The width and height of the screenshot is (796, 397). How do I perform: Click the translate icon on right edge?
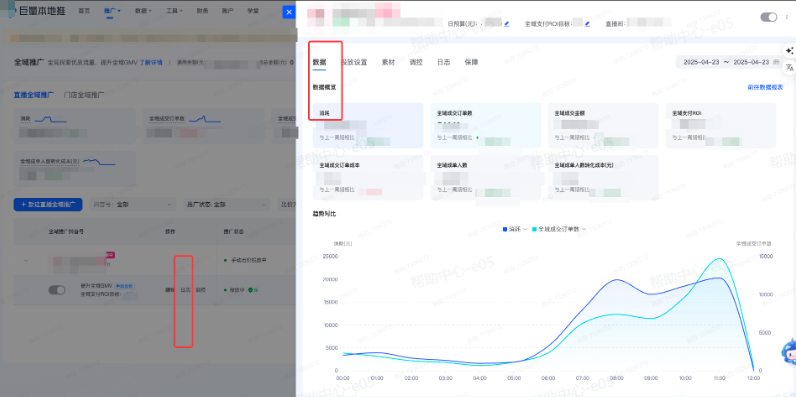pos(789,67)
